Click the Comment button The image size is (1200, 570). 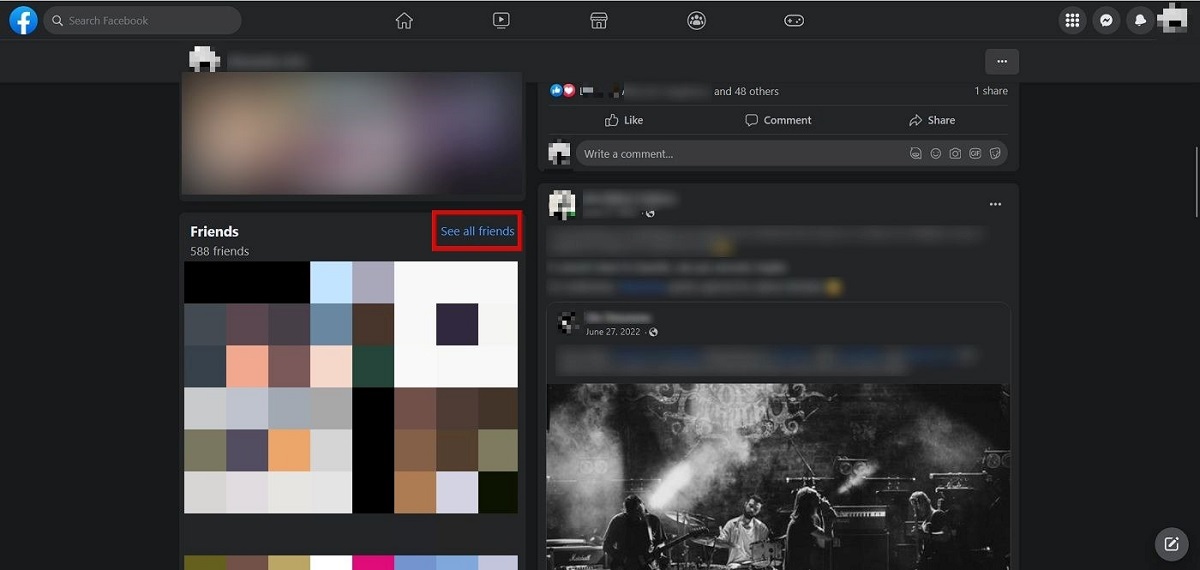pos(778,120)
